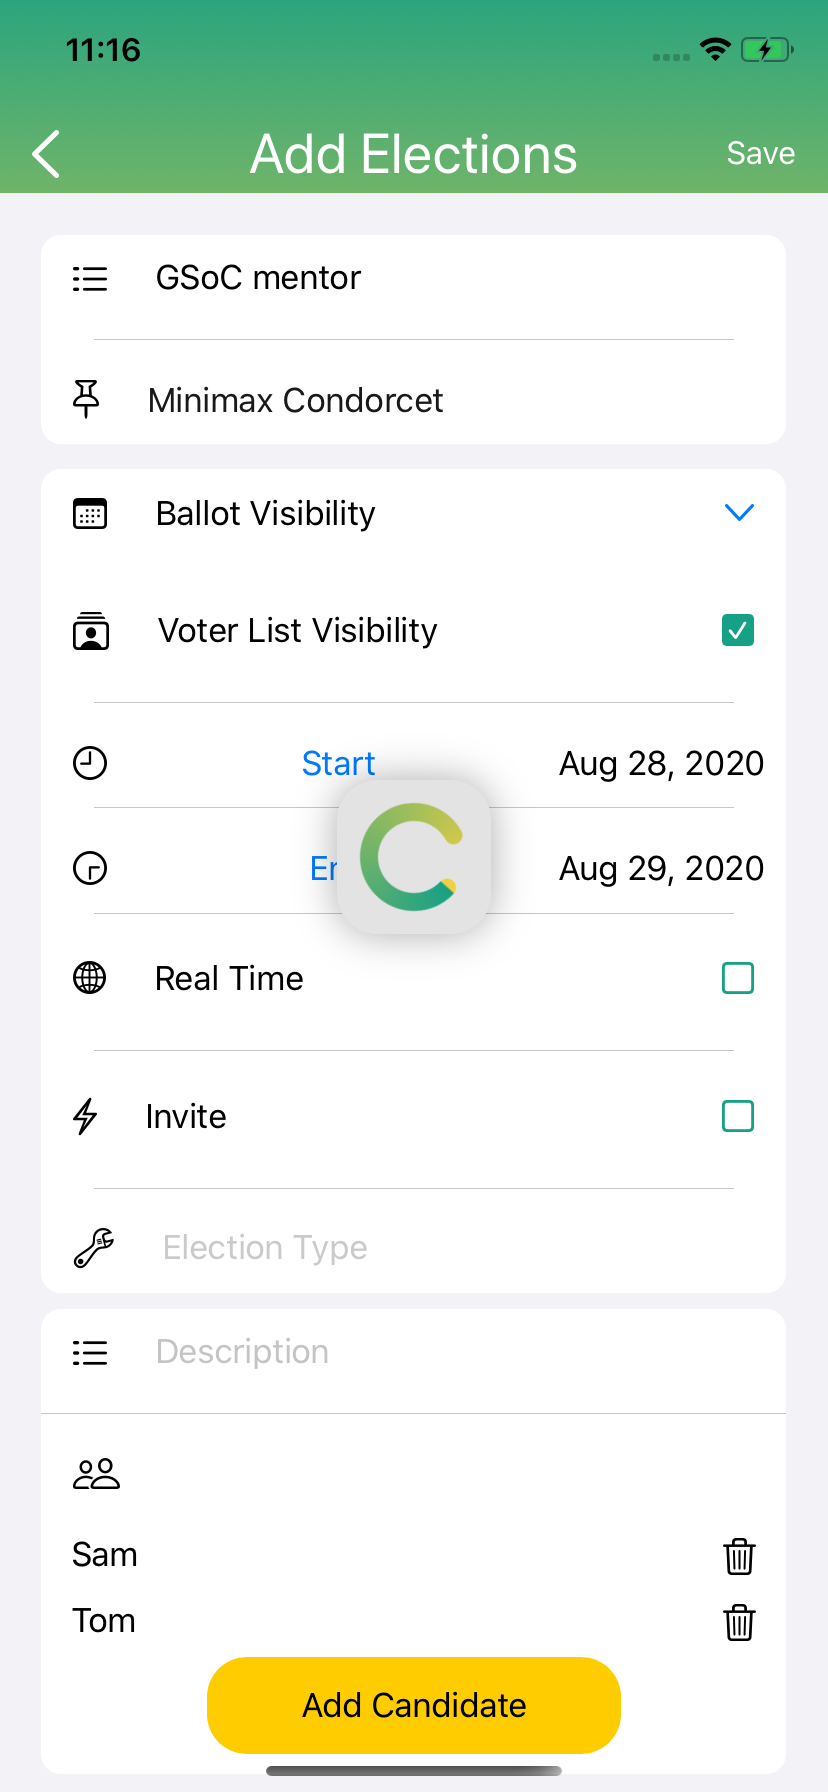Check the Invite checkbox
Screen dimensions: 828x1792
[738, 1116]
